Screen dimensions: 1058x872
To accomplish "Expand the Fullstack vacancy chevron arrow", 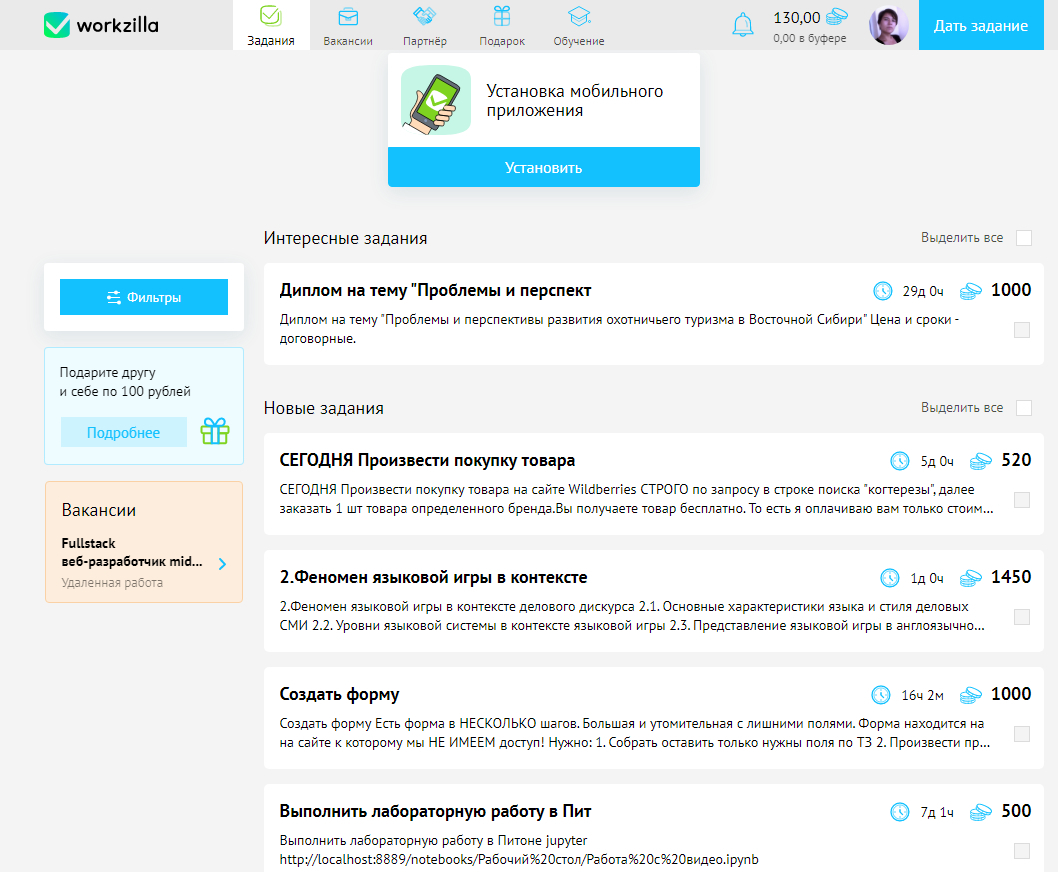I will coord(222,564).
